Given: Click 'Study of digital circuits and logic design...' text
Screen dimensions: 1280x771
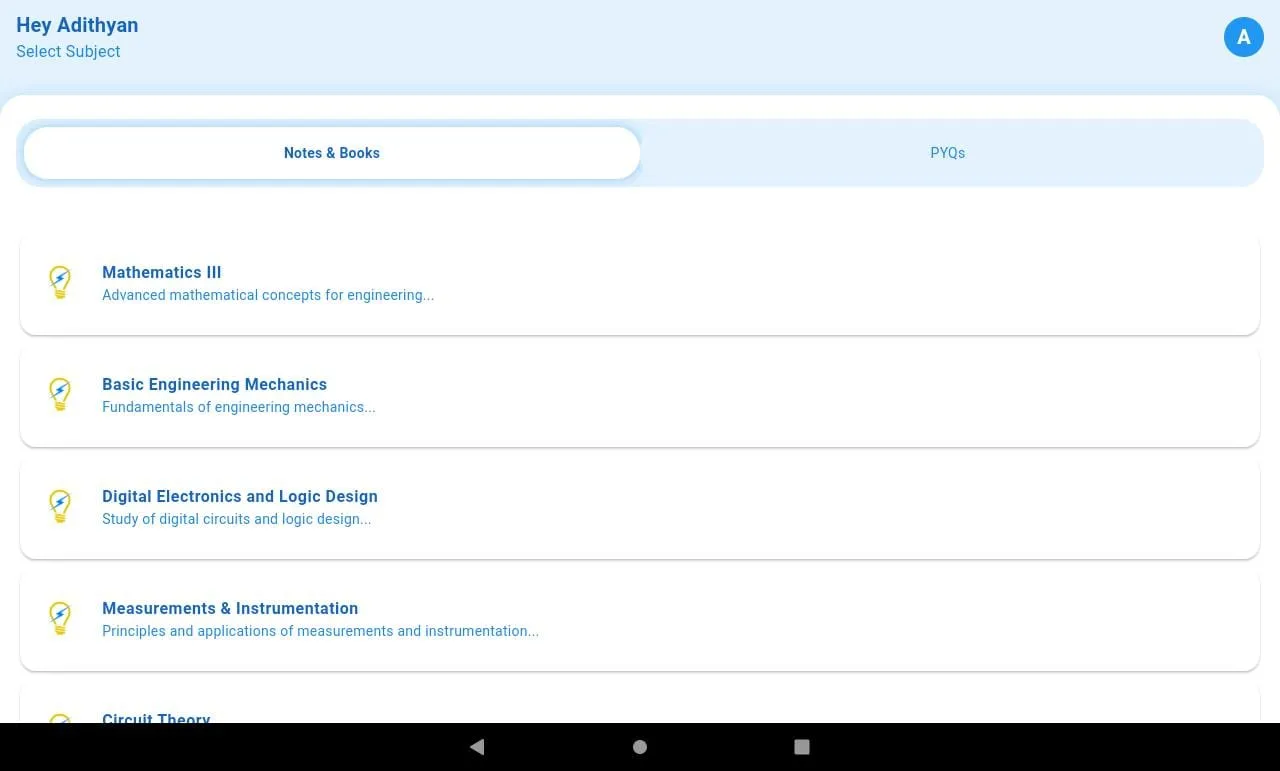Looking at the screenshot, I should (x=237, y=519).
